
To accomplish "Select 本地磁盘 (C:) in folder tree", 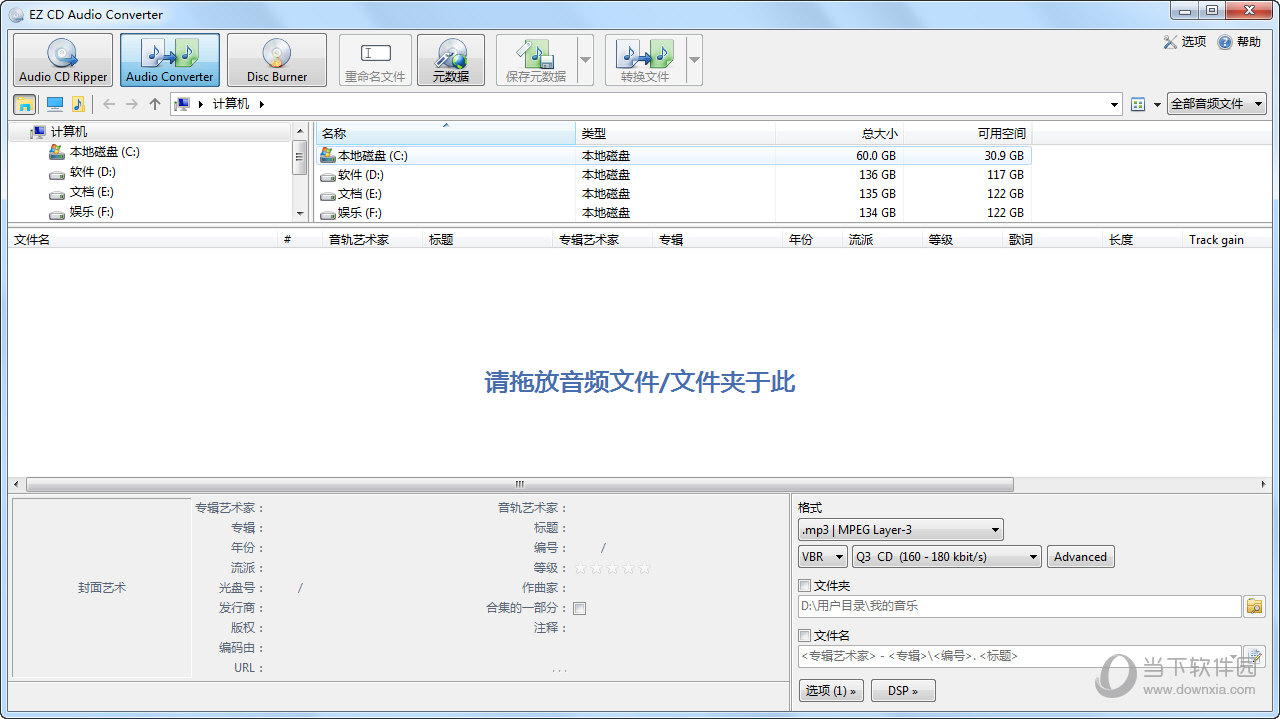I will [x=105, y=152].
